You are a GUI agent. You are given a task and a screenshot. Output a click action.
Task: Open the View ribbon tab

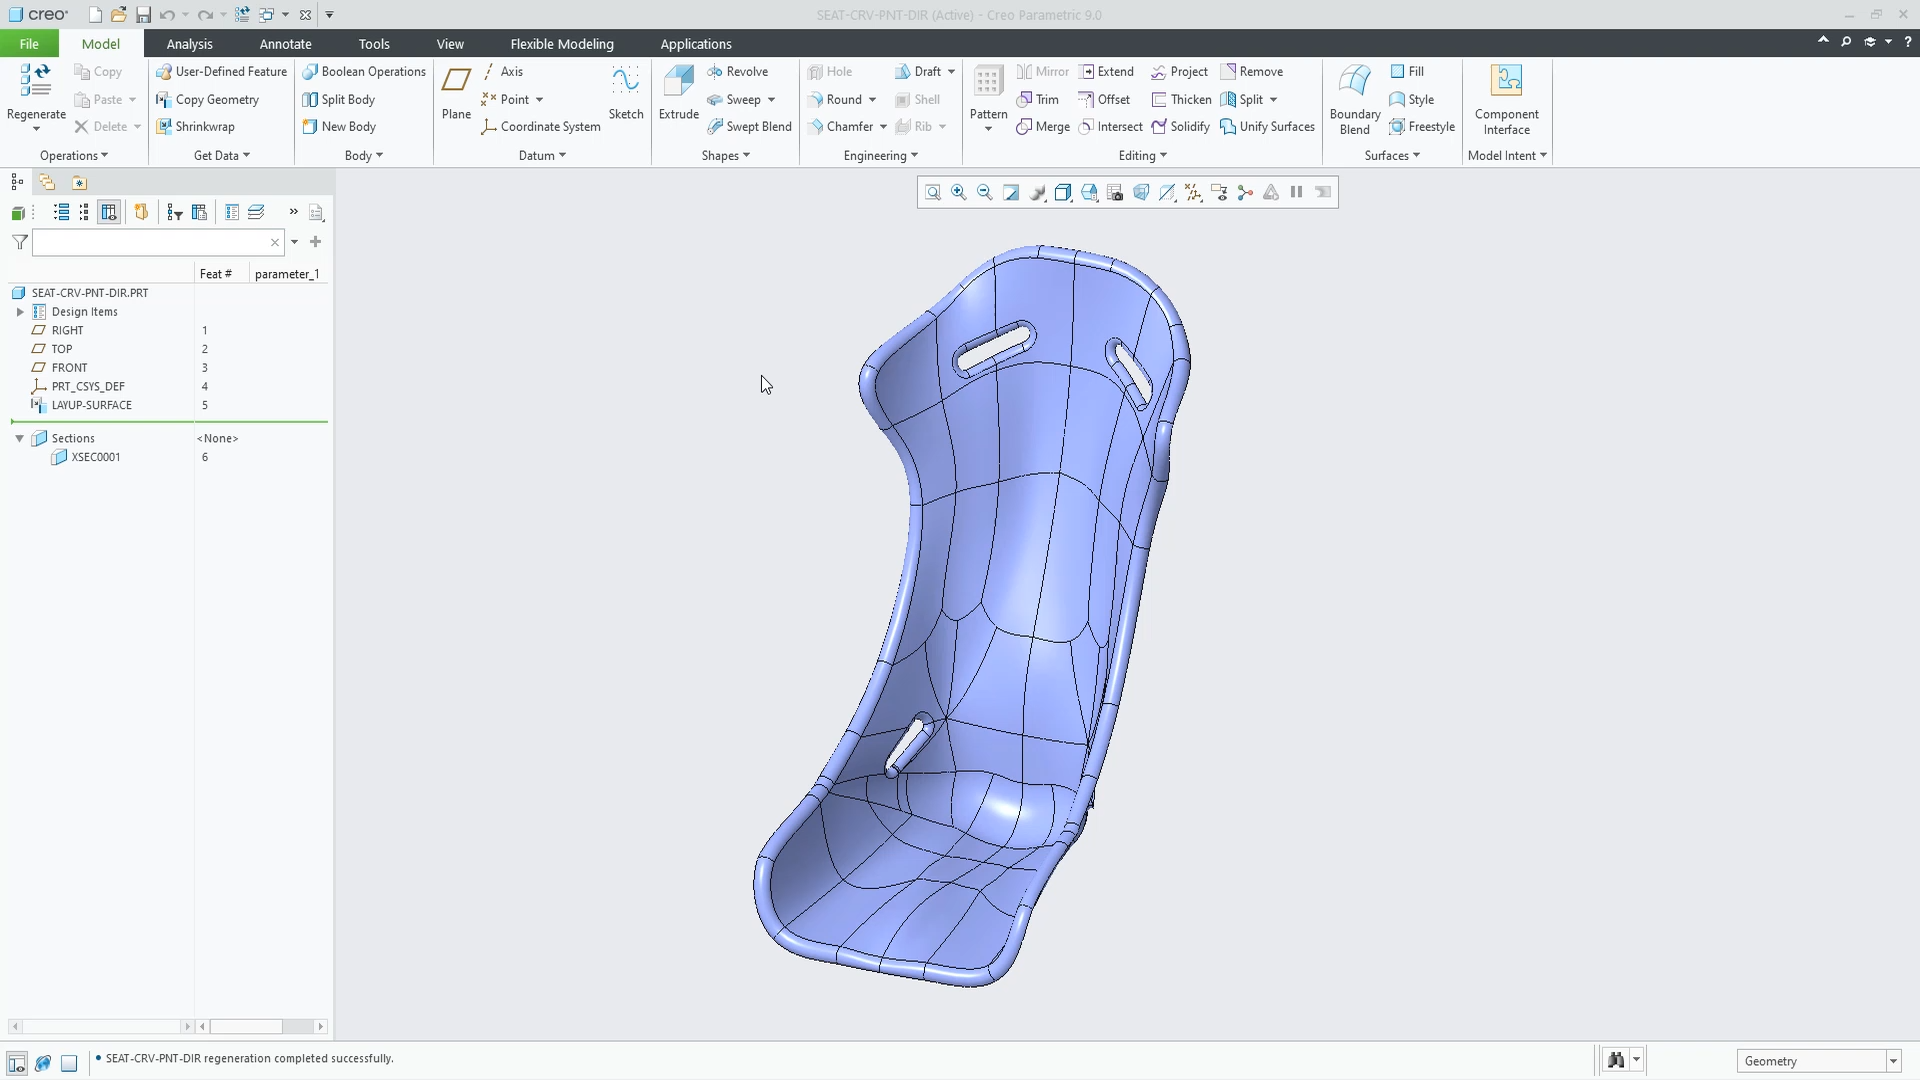(450, 44)
